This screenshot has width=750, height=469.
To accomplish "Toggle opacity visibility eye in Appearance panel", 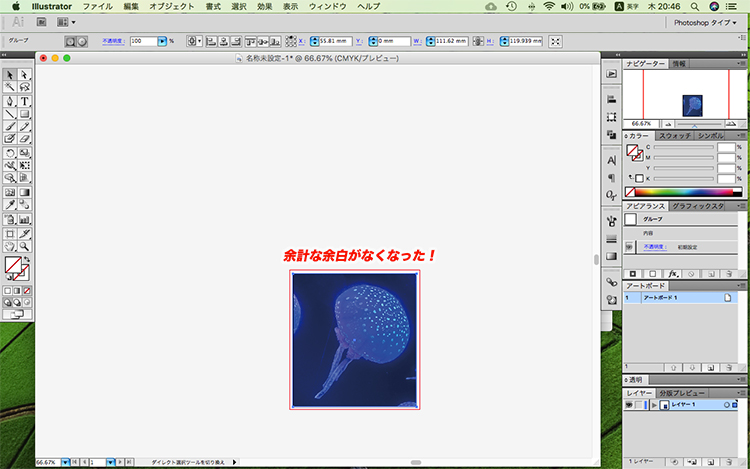I will tap(629, 245).
